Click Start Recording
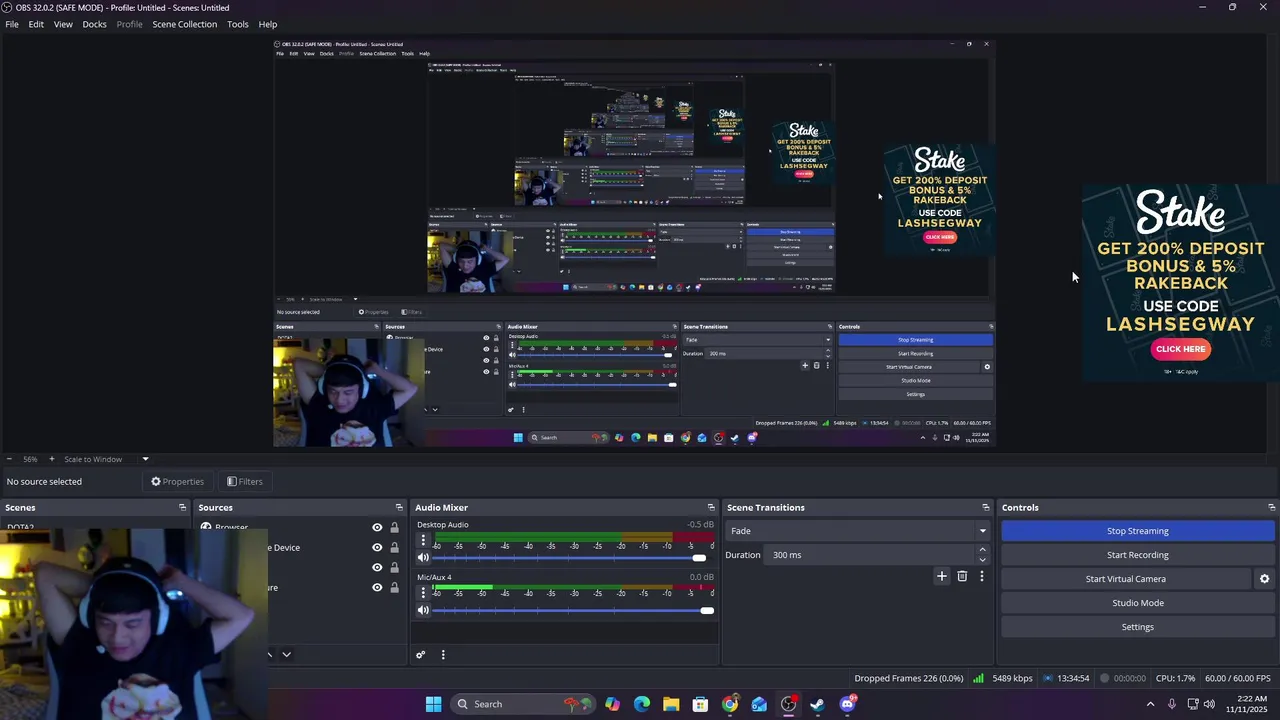This screenshot has height=720, width=1280. click(x=1138, y=555)
